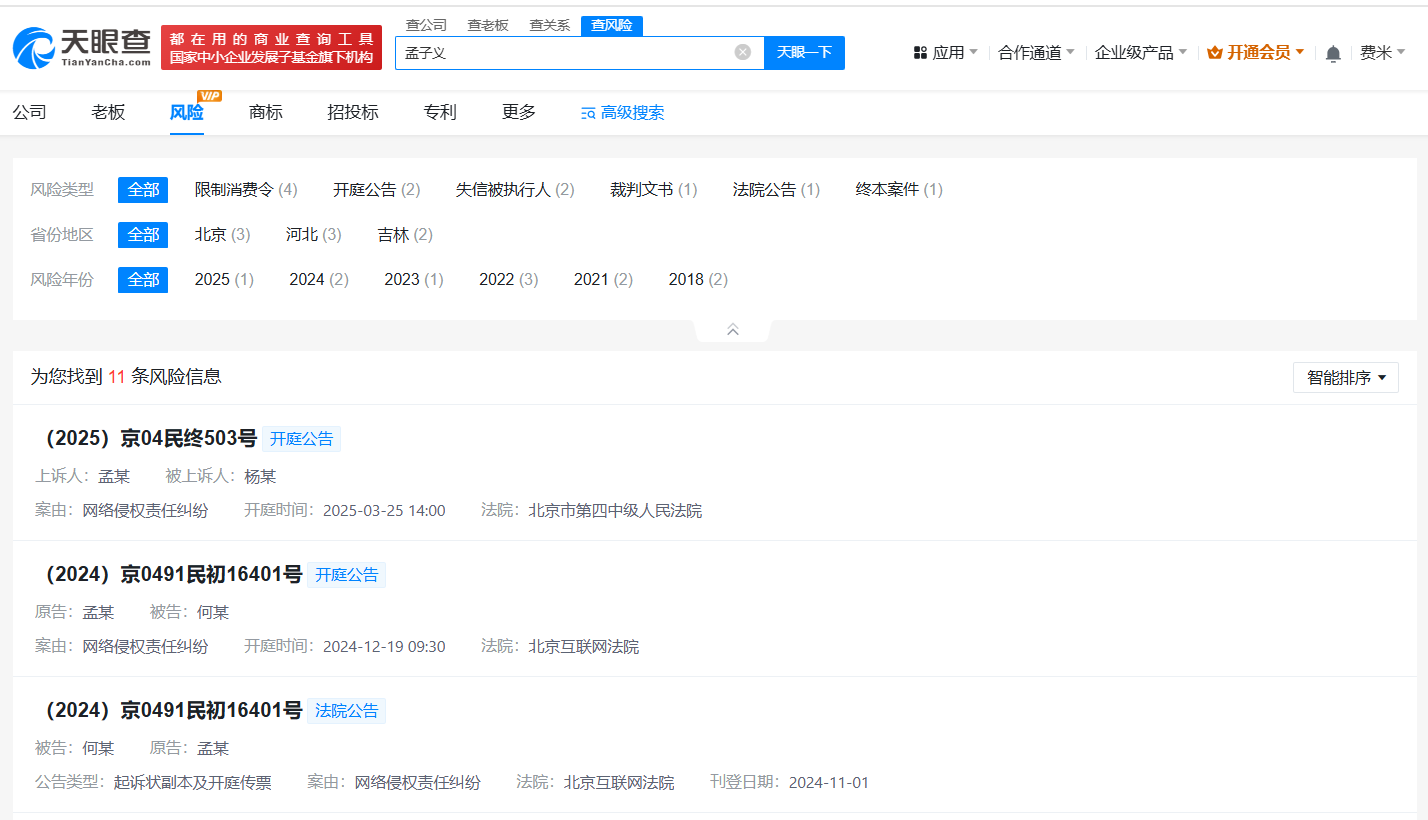Viewport: 1428px width, 820px height.
Task: Click the 天眼一下 search button
Action: pyautogui.click(x=804, y=53)
